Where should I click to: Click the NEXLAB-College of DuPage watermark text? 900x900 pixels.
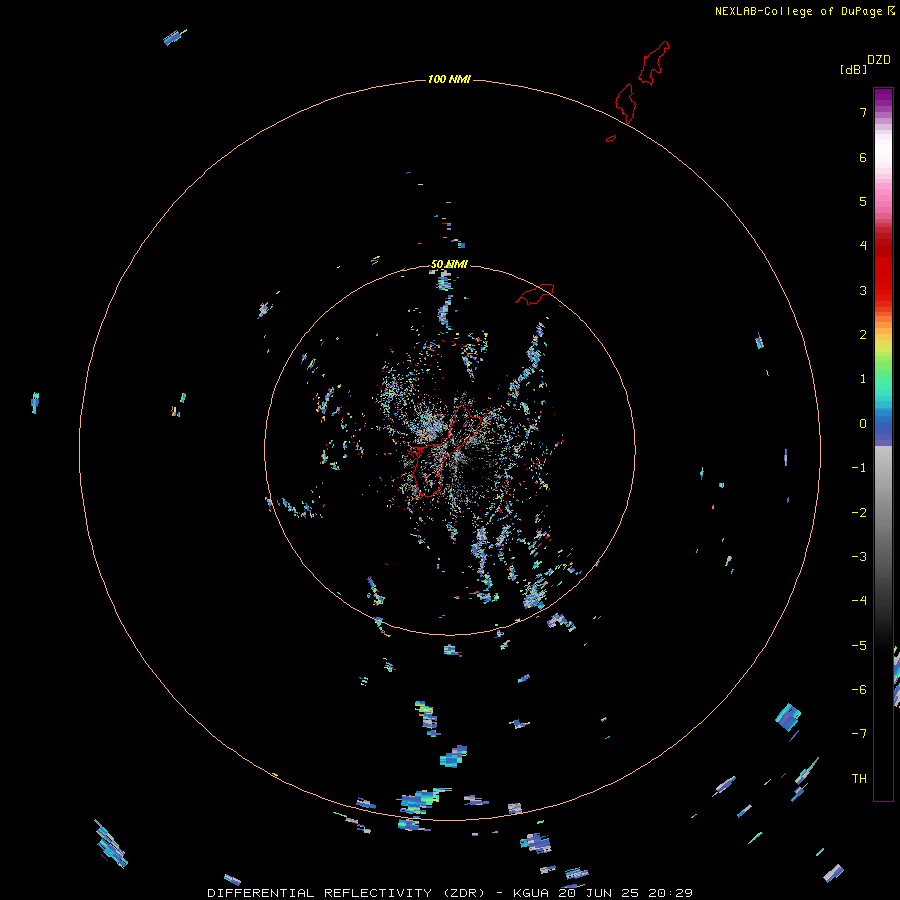click(x=805, y=11)
